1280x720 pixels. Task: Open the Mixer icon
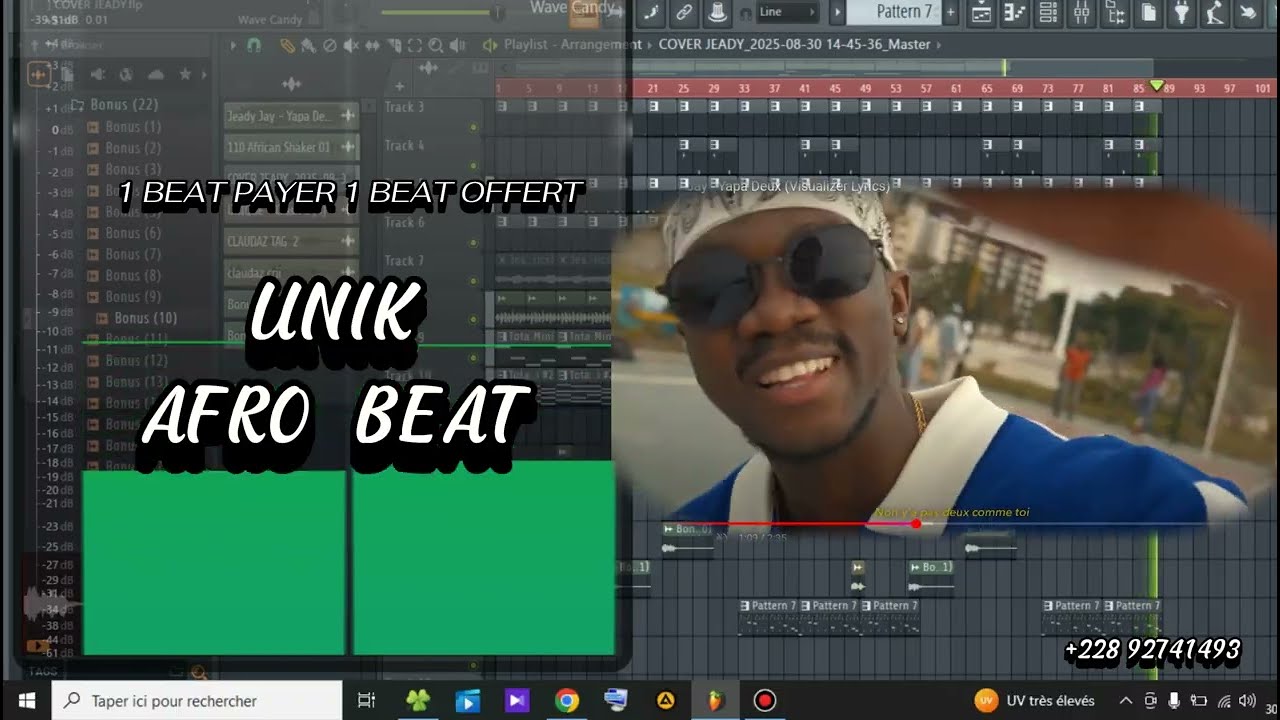1082,12
